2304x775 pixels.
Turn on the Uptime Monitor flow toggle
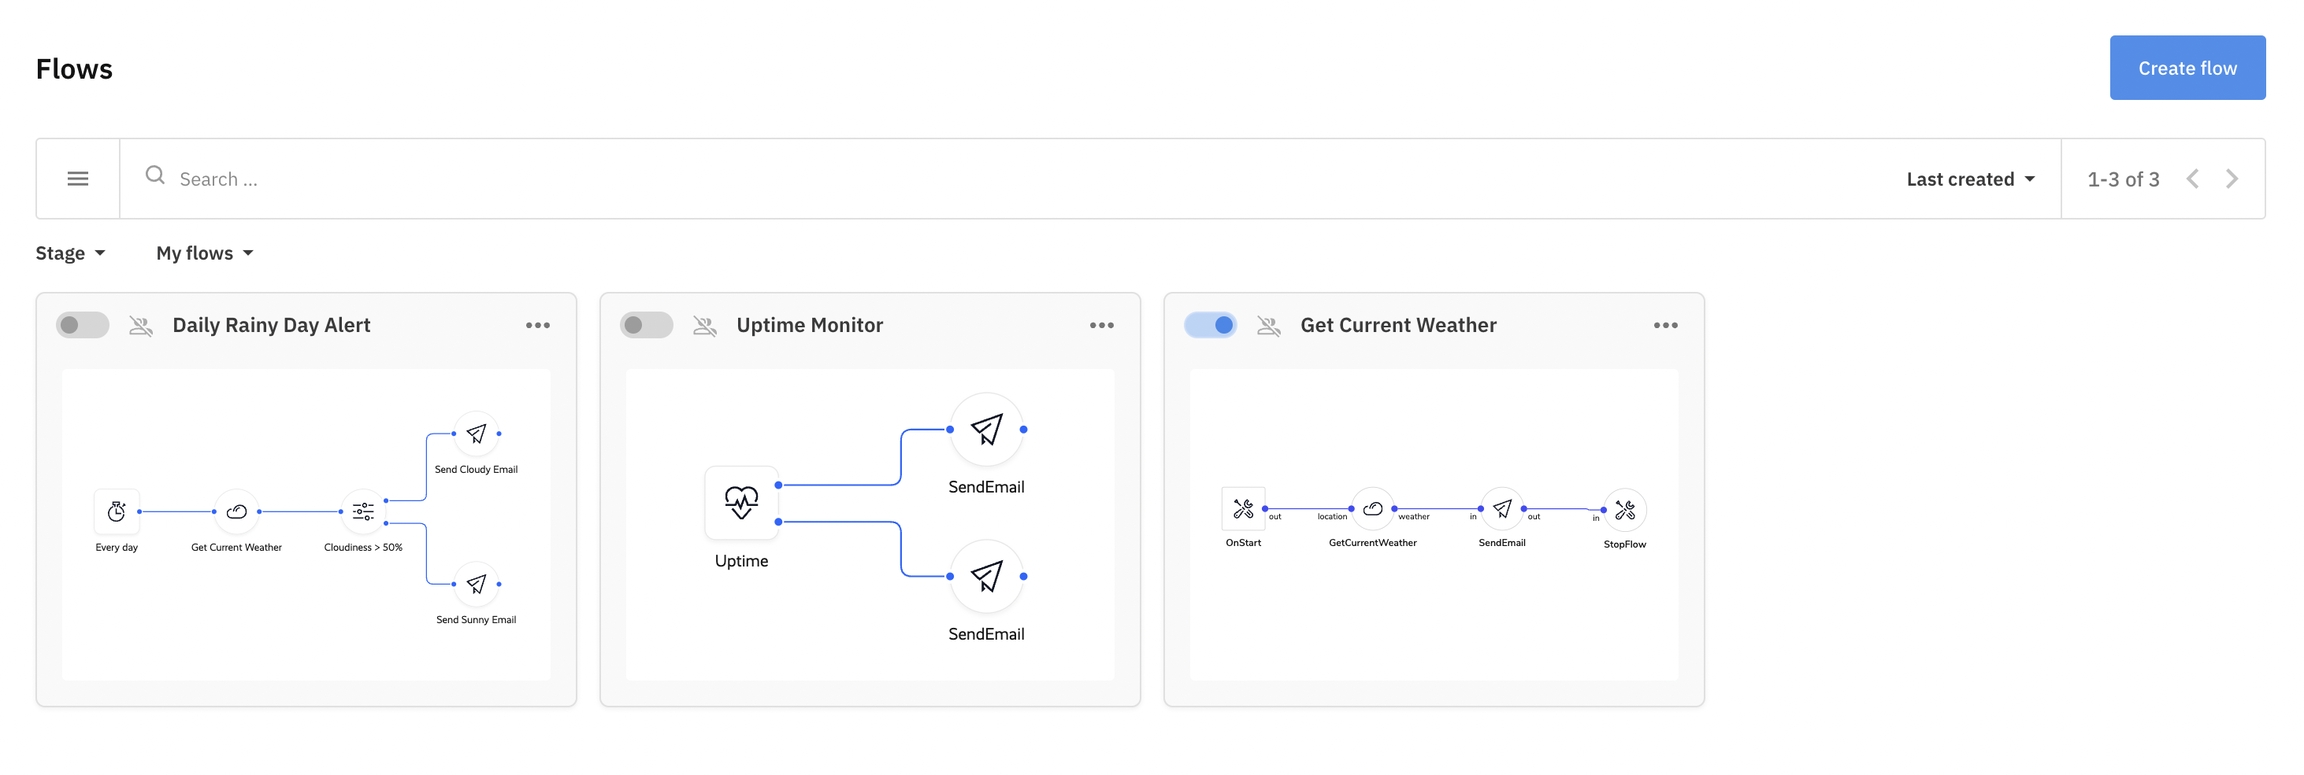(647, 326)
